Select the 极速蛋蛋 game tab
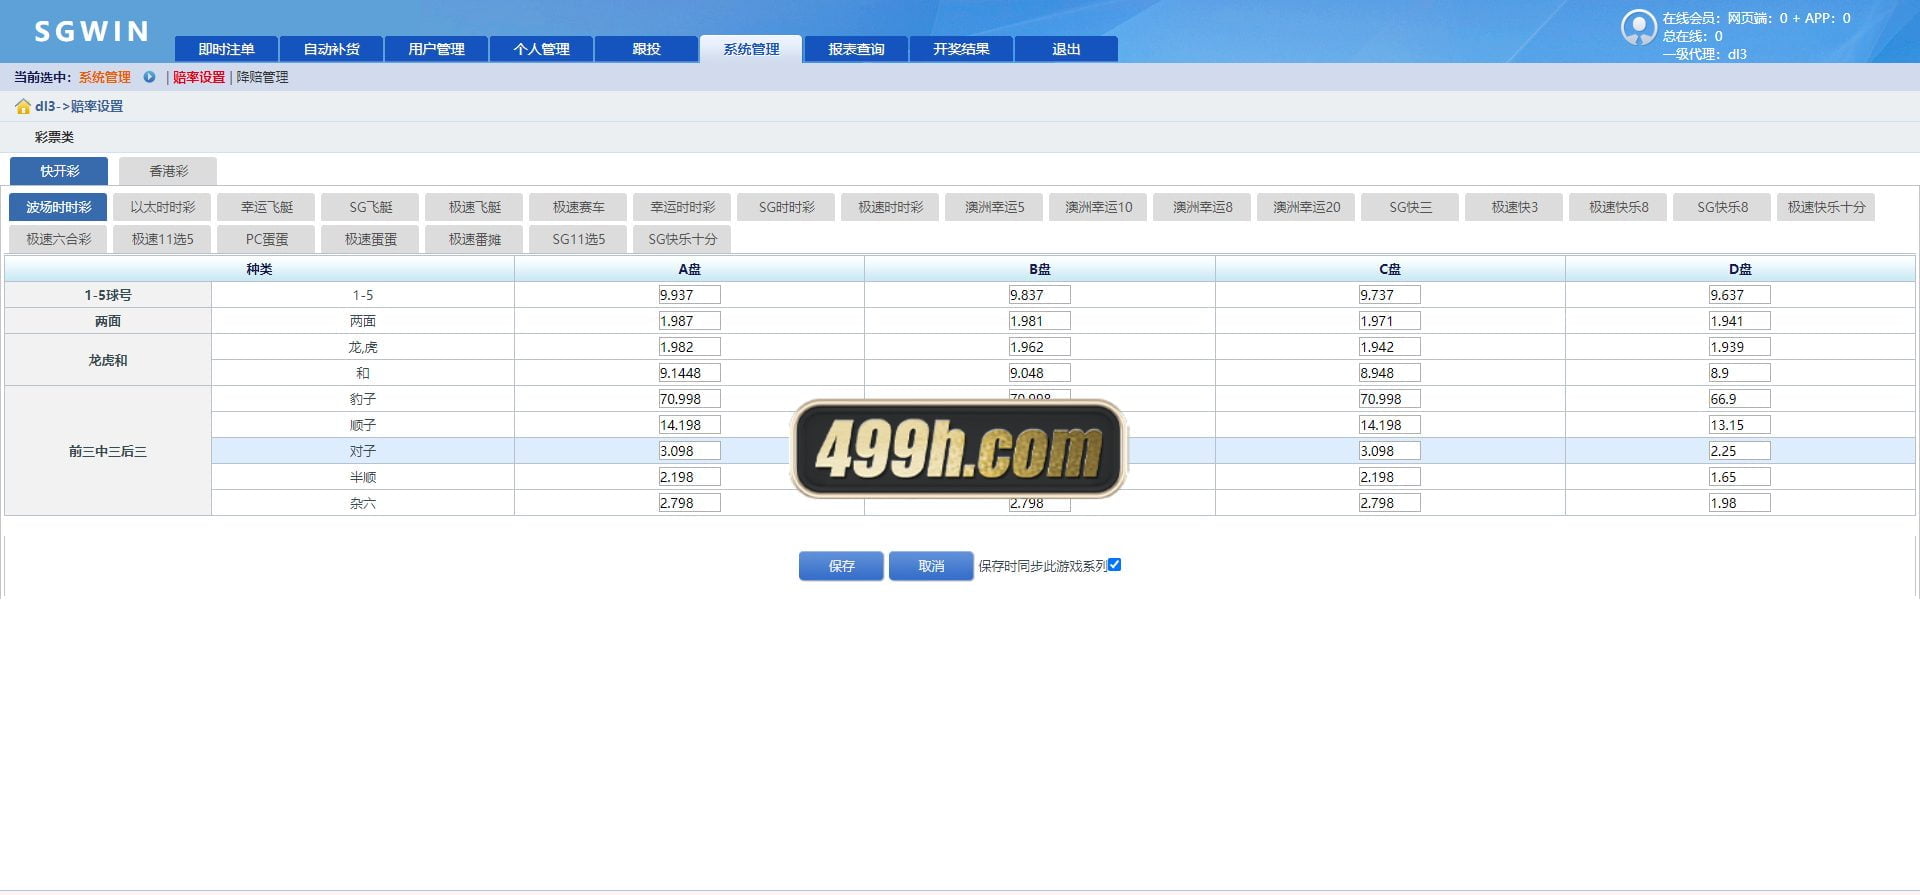The image size is (1920, 895). [370, 239]
